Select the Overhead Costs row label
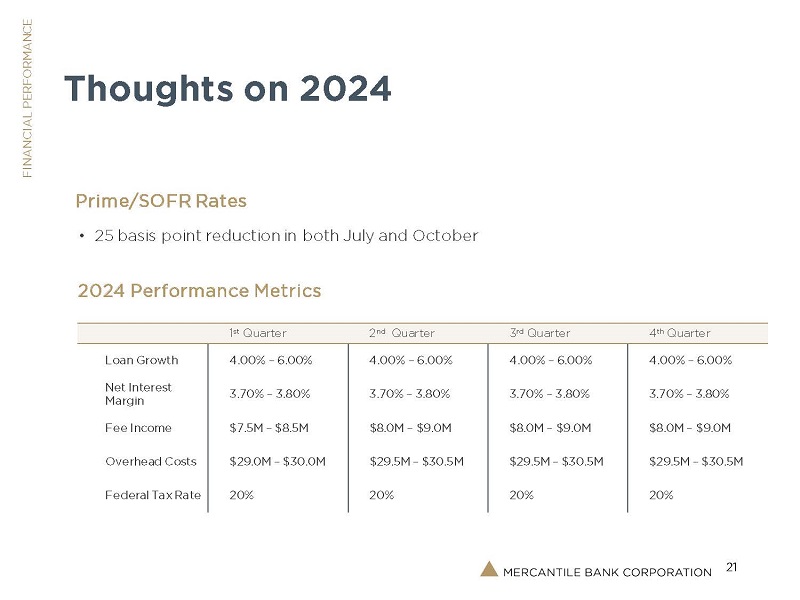 pos(150,462)
